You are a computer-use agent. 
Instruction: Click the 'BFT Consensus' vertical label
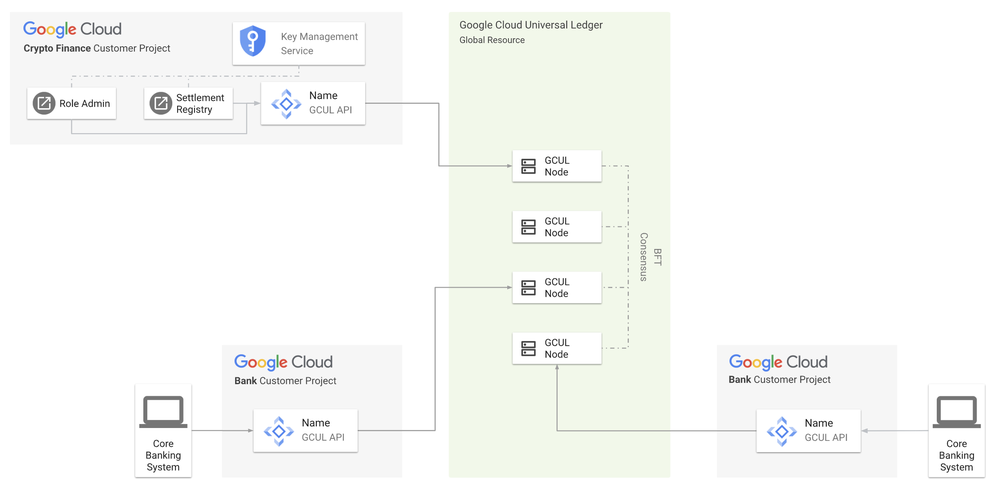tap(651, 257)
